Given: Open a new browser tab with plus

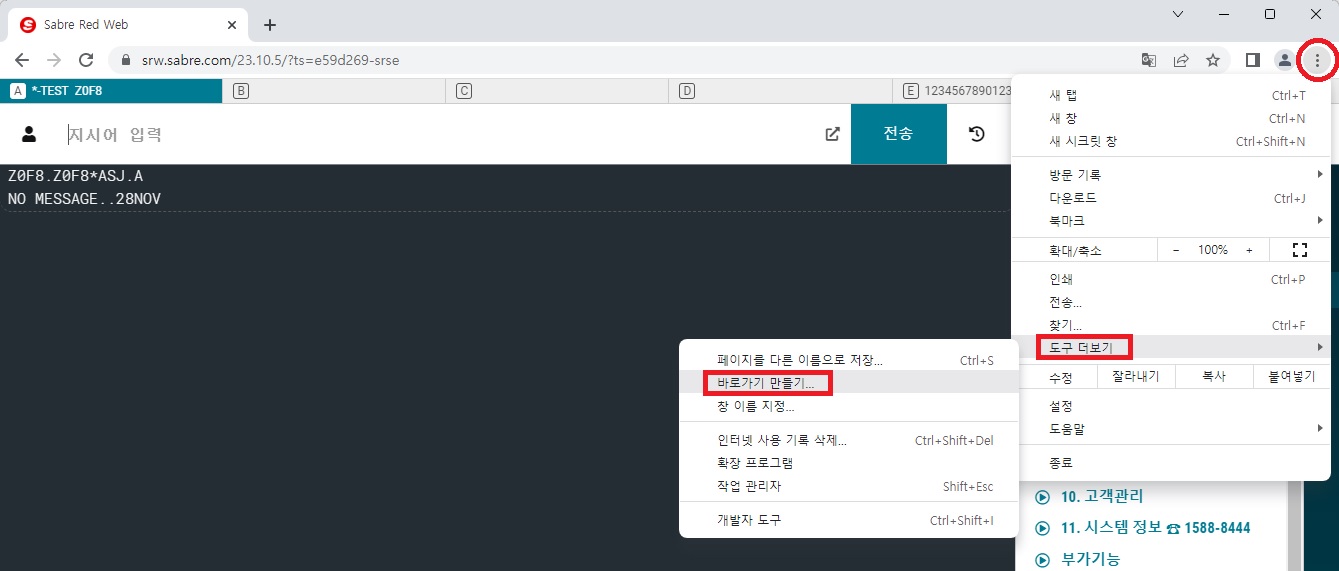Looking at the screenshot, I should 269,25.
